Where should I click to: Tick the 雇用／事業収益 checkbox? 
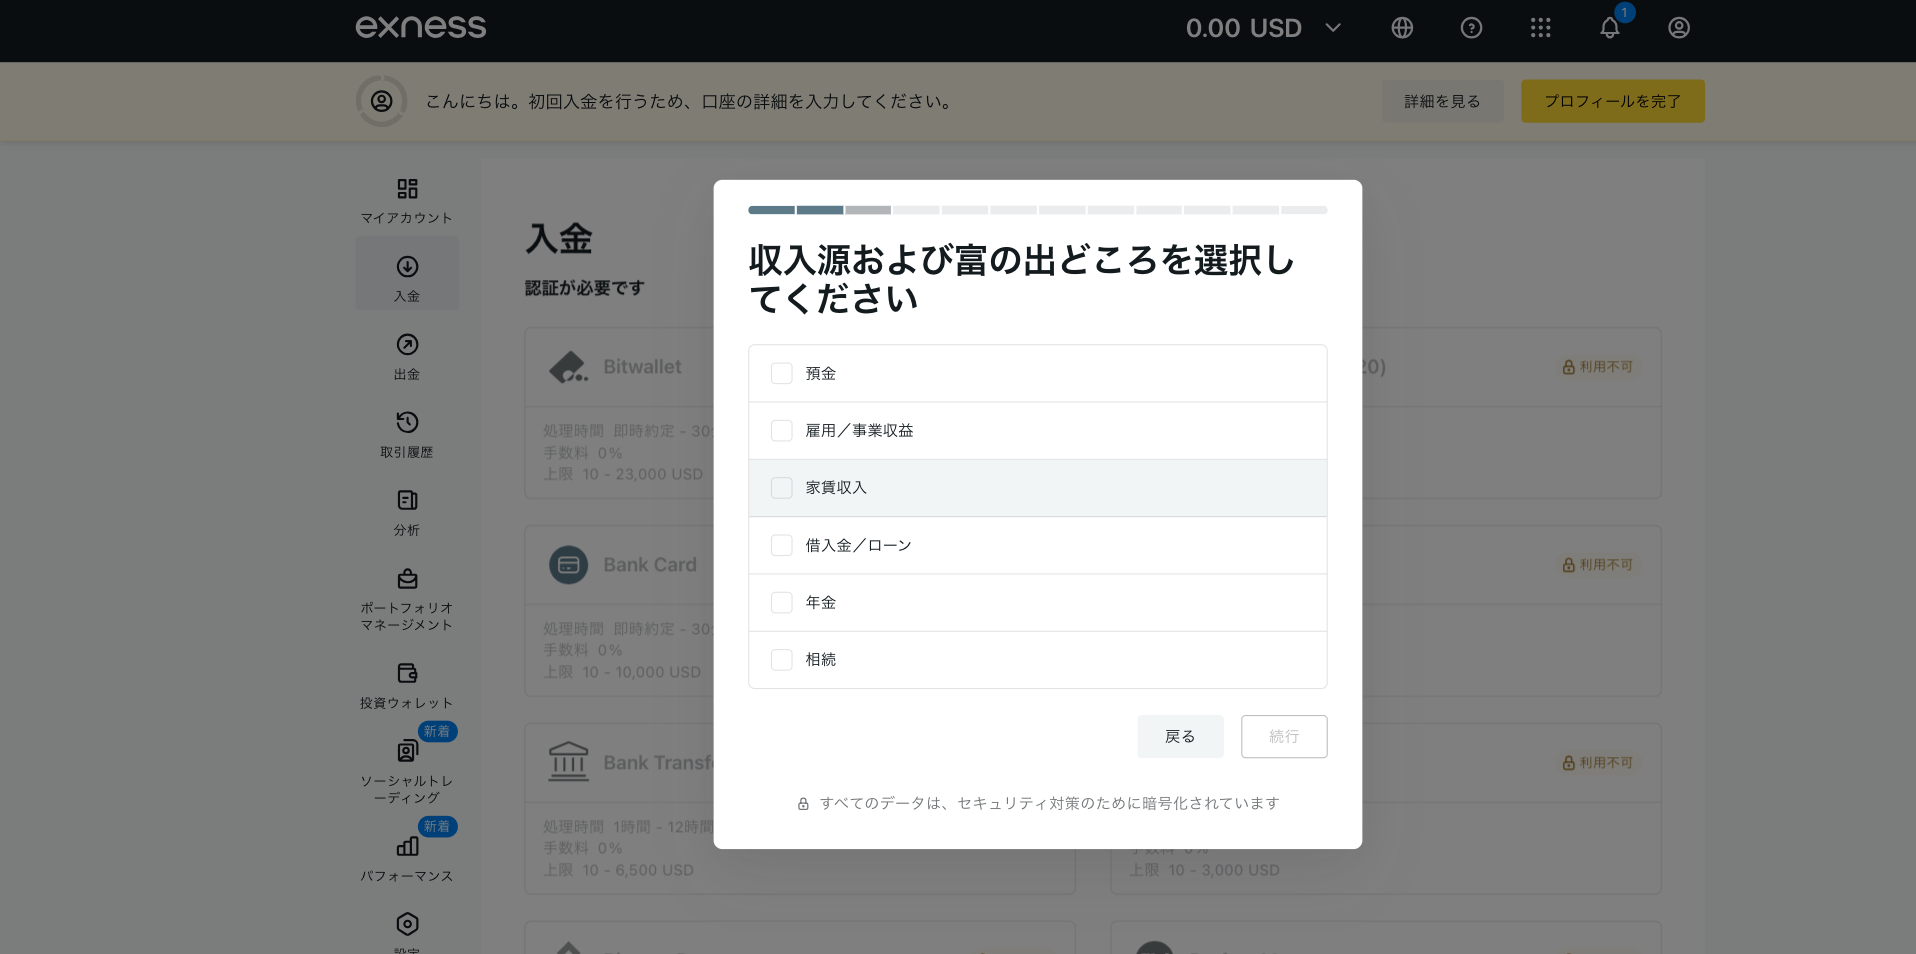(x=782, y=431)
